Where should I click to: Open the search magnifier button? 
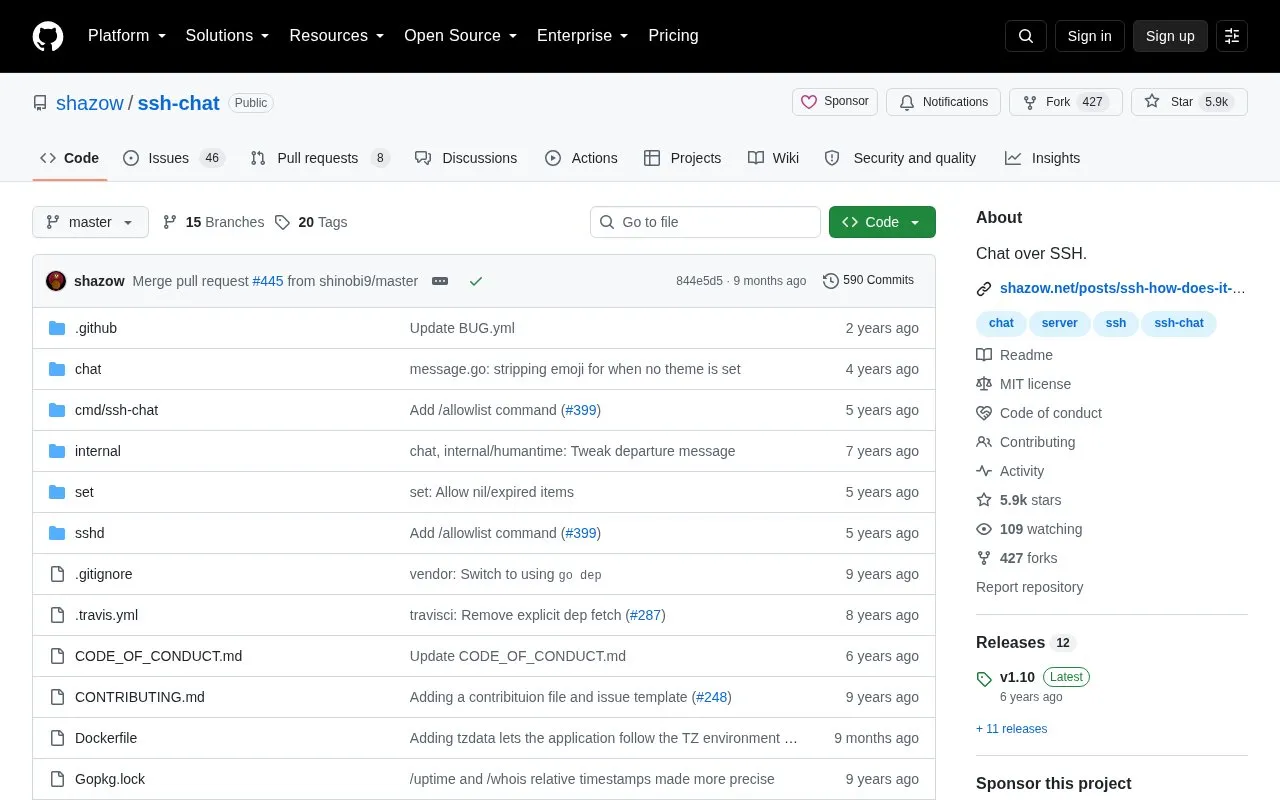[x=1026, y=36]
